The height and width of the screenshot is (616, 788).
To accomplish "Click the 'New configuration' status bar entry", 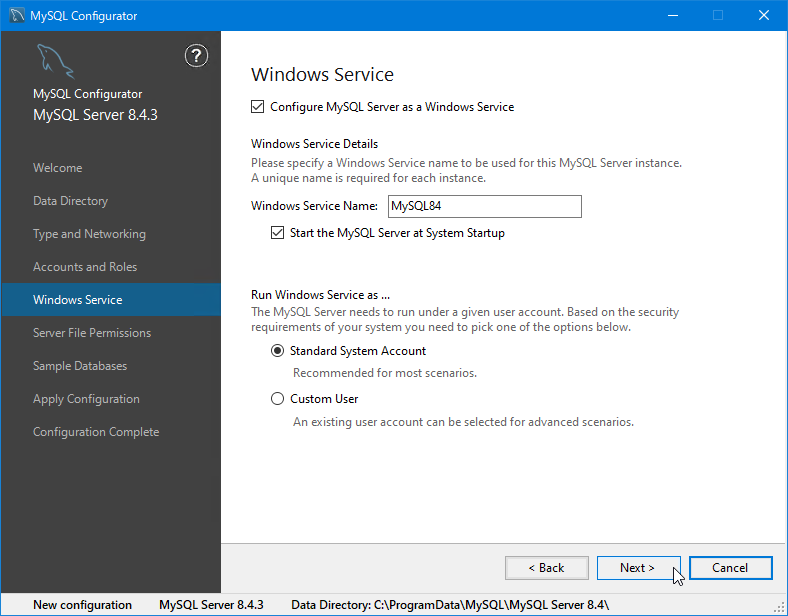I will tap(82, 605).
